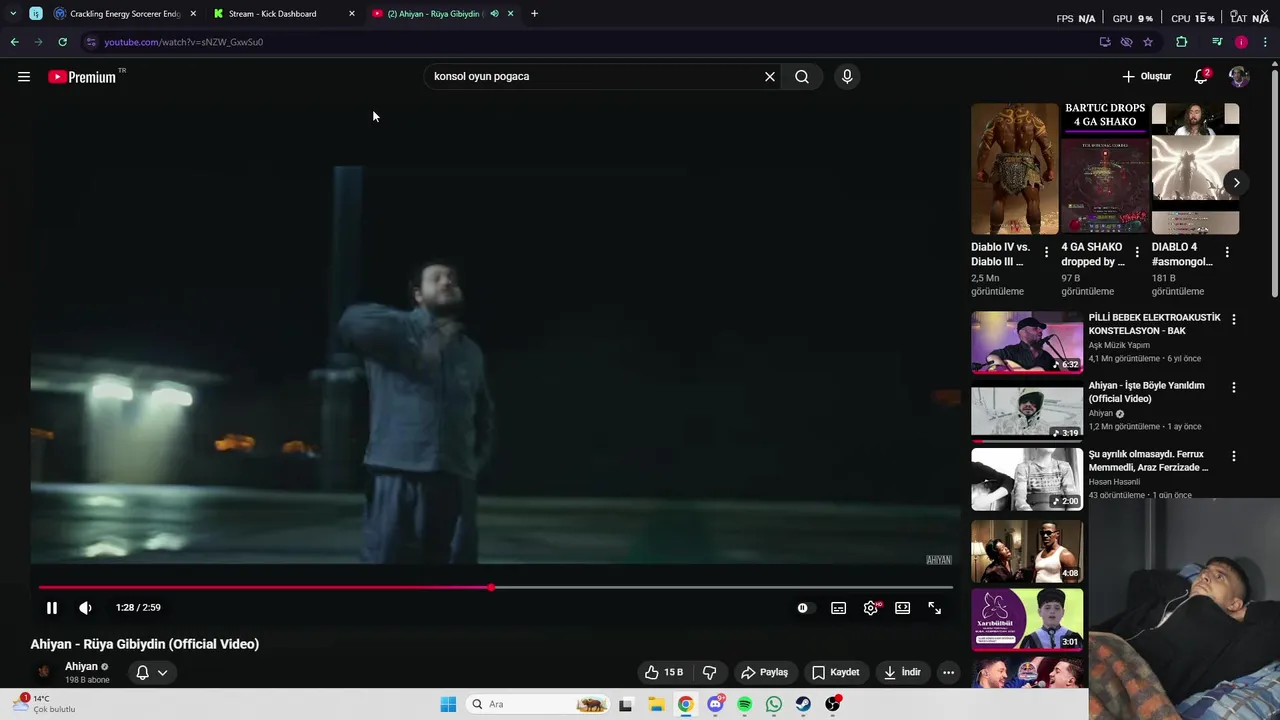The width and height of the screenshot is (1280, 720).
Task: Open Ahiyan - İşte Böyle Yanıldım video
Action: point(1147,392)
